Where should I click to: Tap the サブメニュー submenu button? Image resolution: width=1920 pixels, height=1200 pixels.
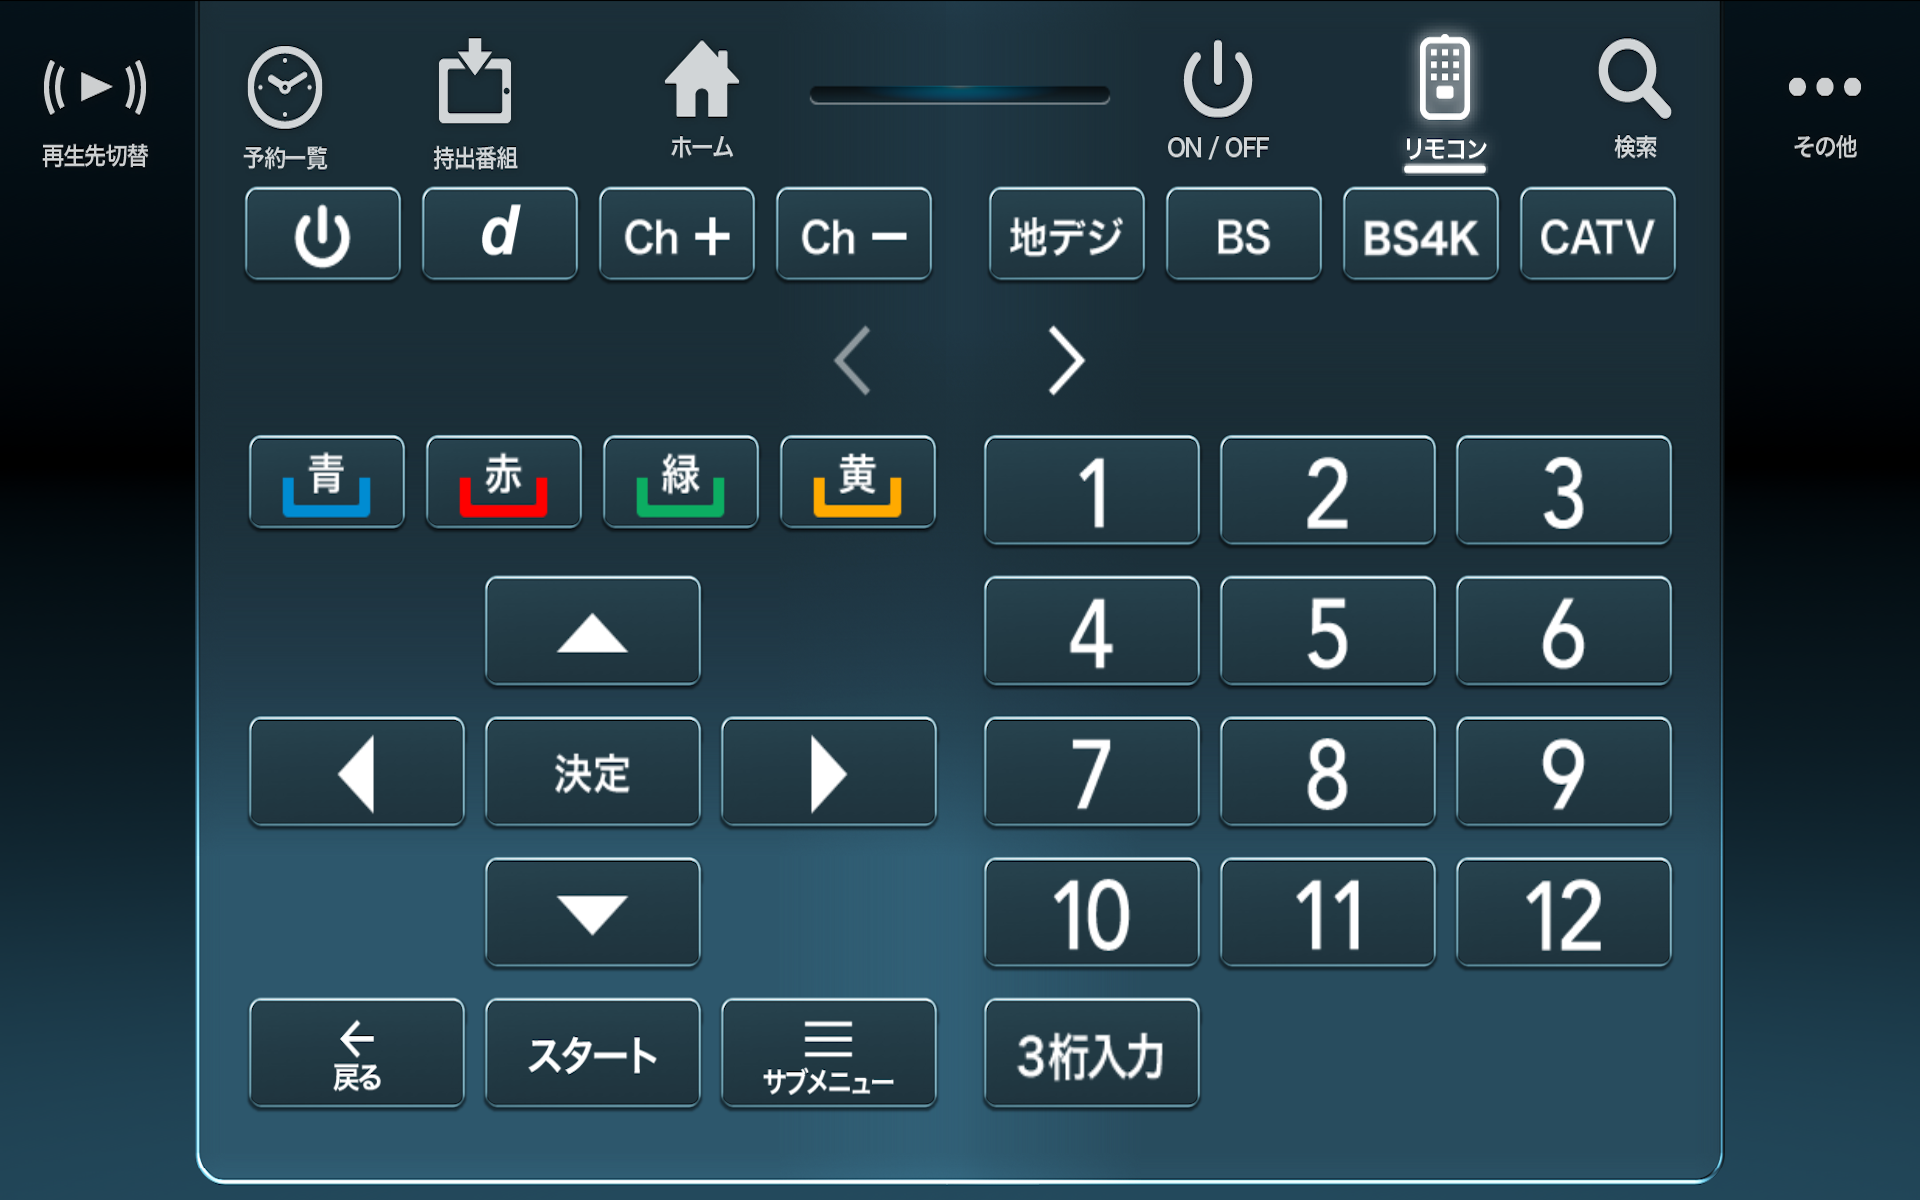tap(829, 1053)
